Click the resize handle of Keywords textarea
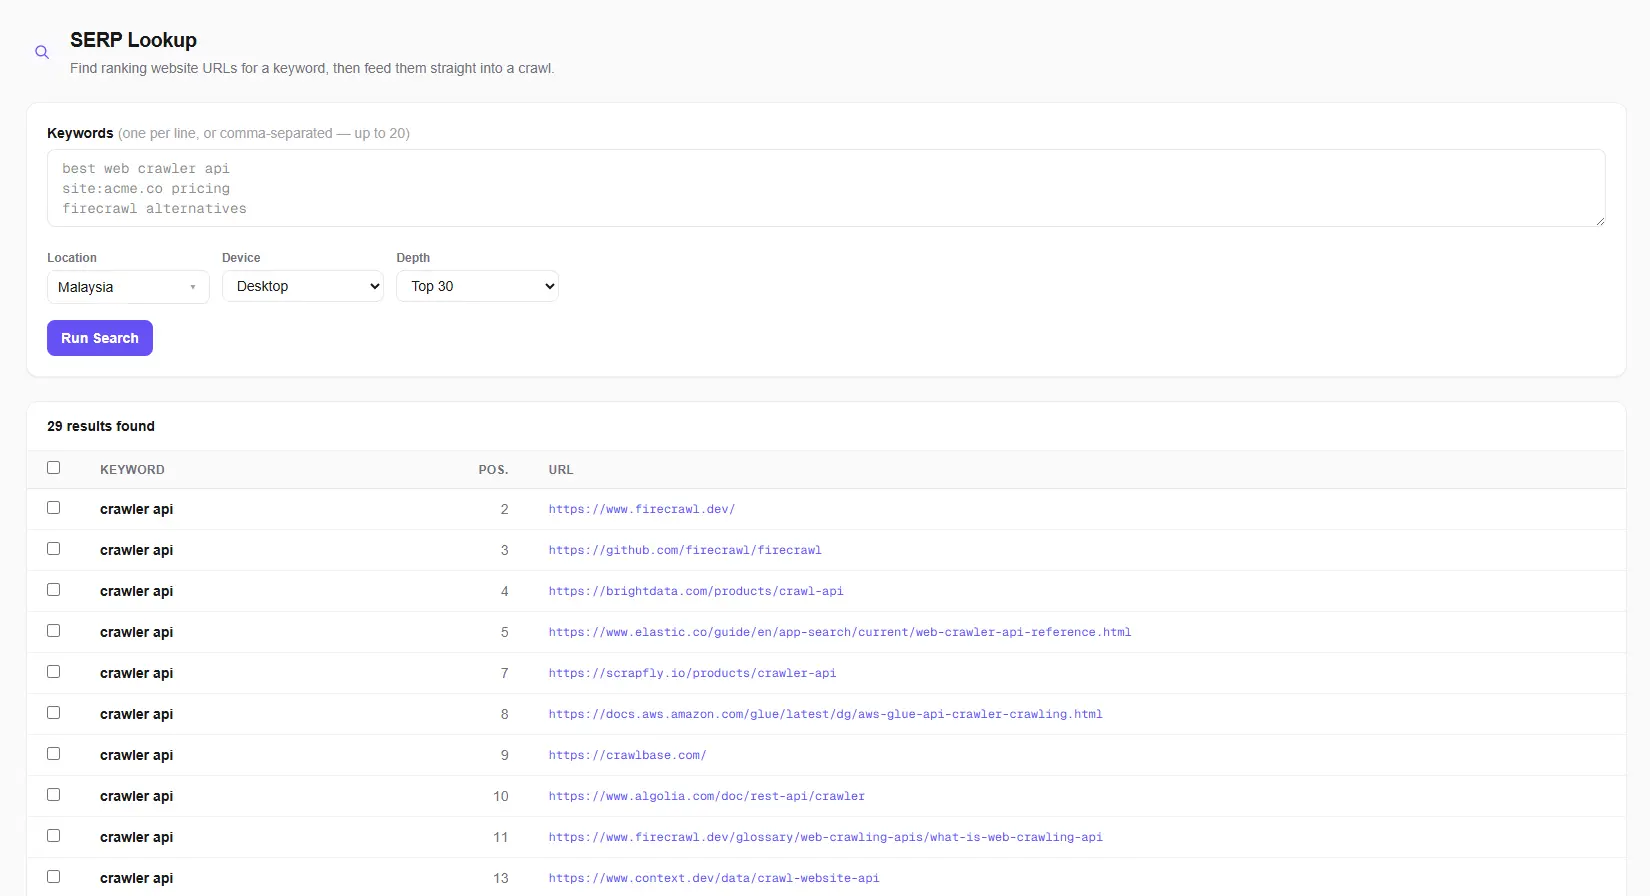The height and width of the screenshot is (896, 1650). [x=1600, y=221]
